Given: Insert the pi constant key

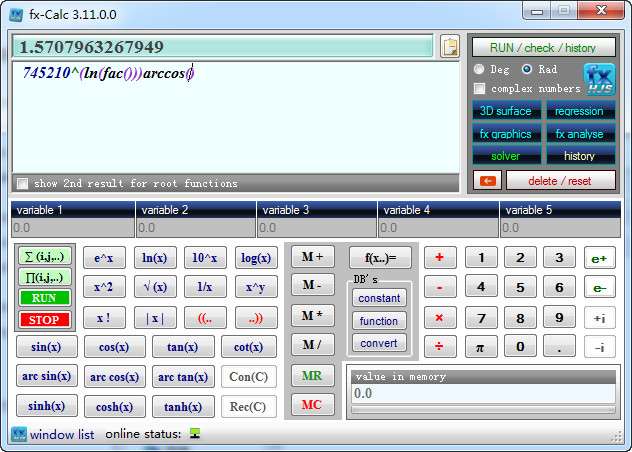Looking at the screenshot, I should point(481,346).
